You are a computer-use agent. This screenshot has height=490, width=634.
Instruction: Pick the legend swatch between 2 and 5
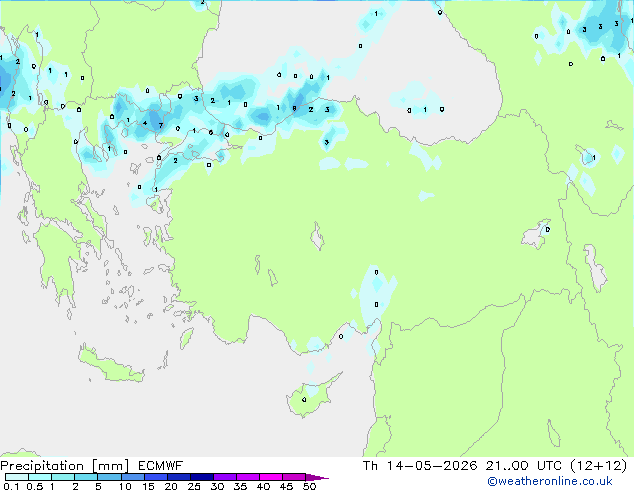point(86,477)
